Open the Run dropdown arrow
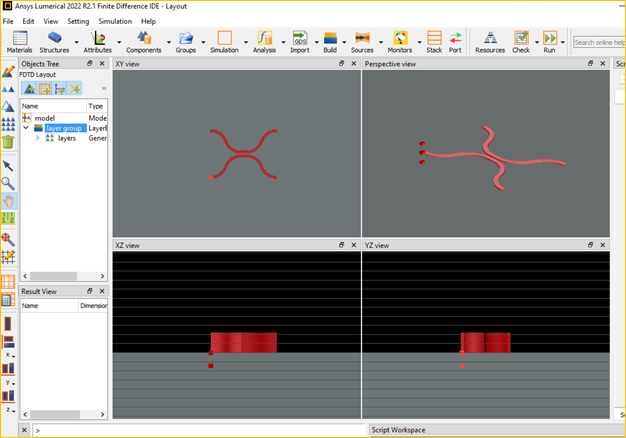 (x=563, y=42)
